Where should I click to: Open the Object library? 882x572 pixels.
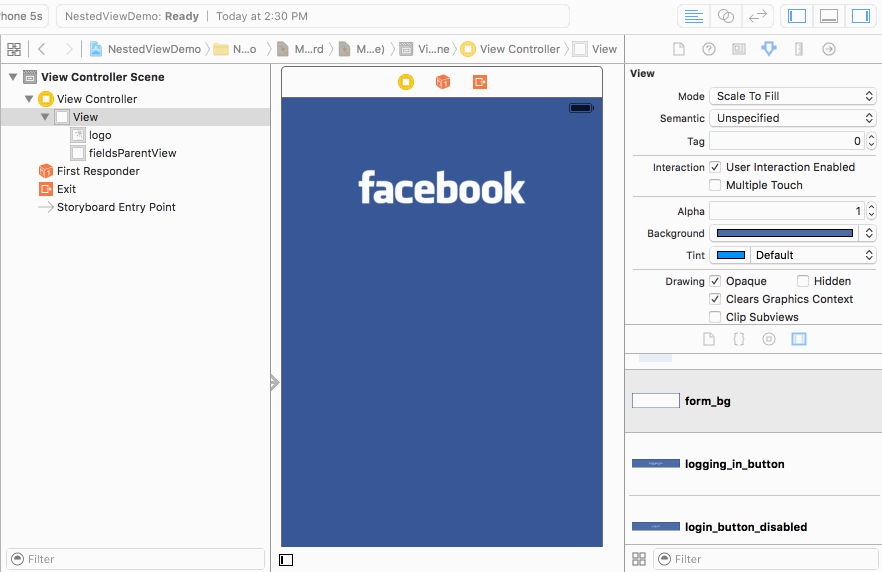[769, 339]
